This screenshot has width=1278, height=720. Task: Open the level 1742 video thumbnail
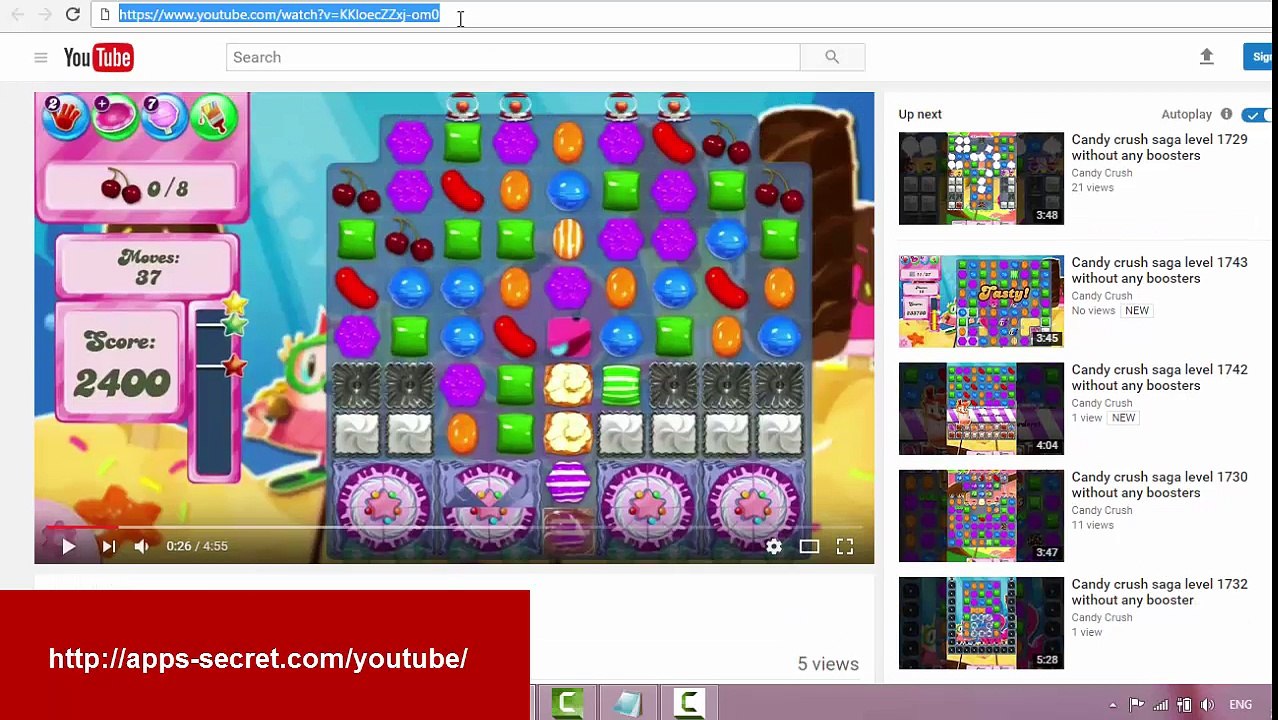coord(981,408)
